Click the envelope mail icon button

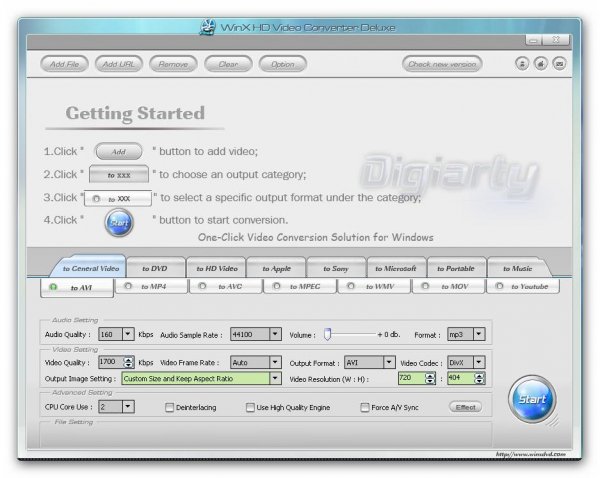[x=559, y=64]
